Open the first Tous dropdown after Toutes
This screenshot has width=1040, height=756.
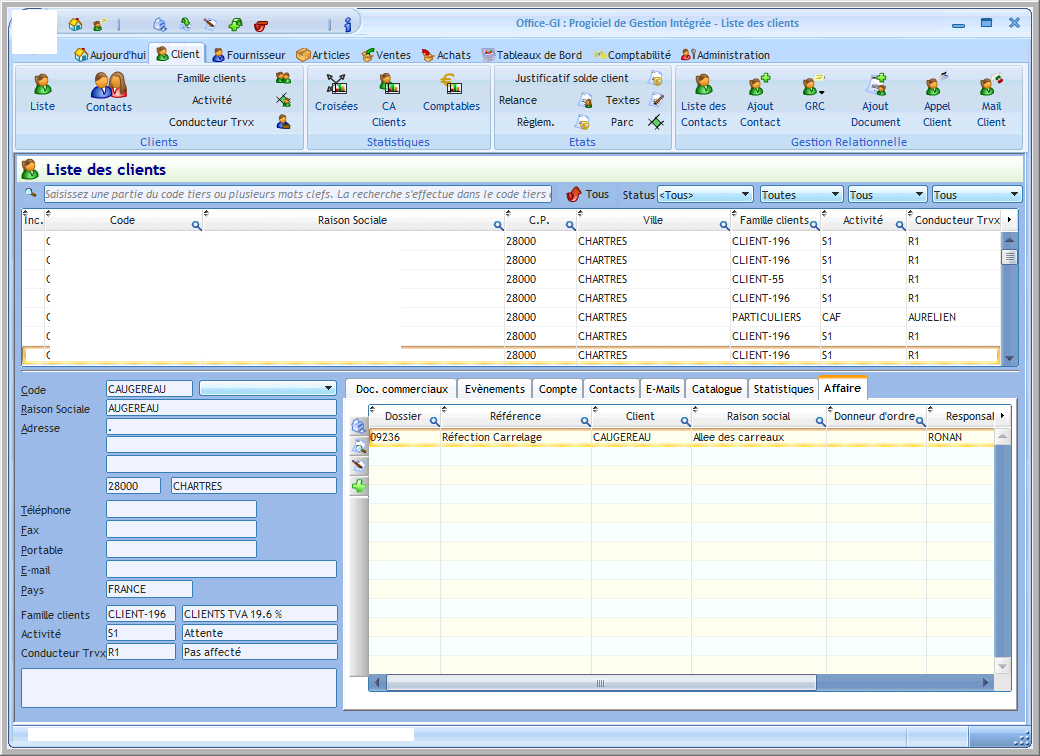pos(887,194)
